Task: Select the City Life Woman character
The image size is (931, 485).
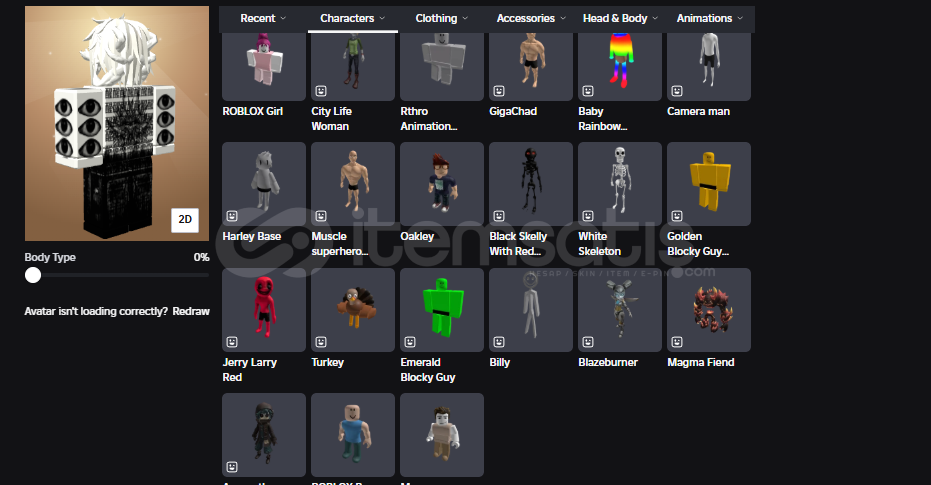Action: pyautogui.click(x=353, y=66)
